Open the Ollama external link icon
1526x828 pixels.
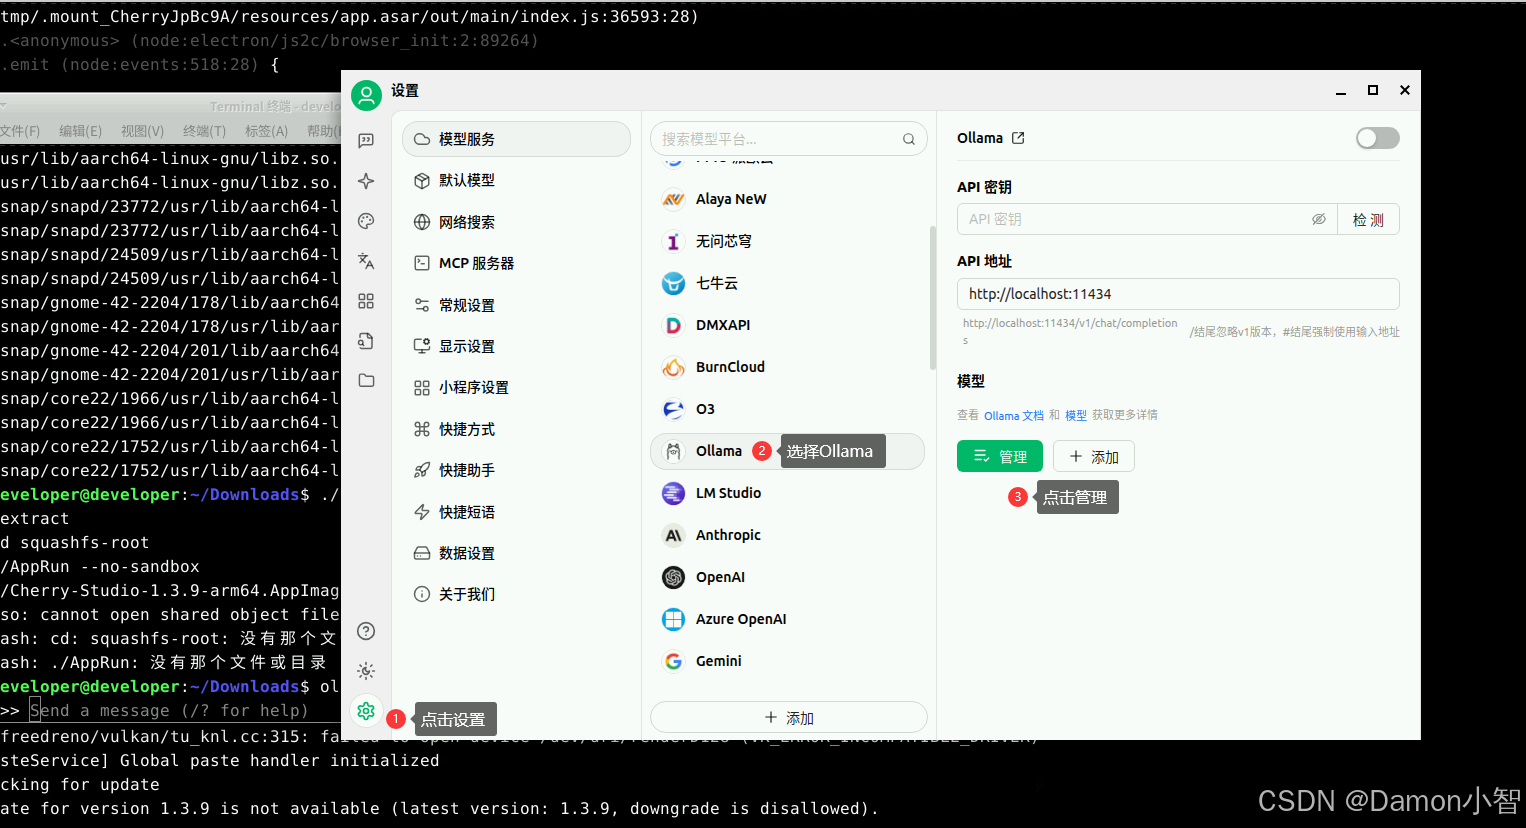pyautogui.click(x=1018, y=138)
